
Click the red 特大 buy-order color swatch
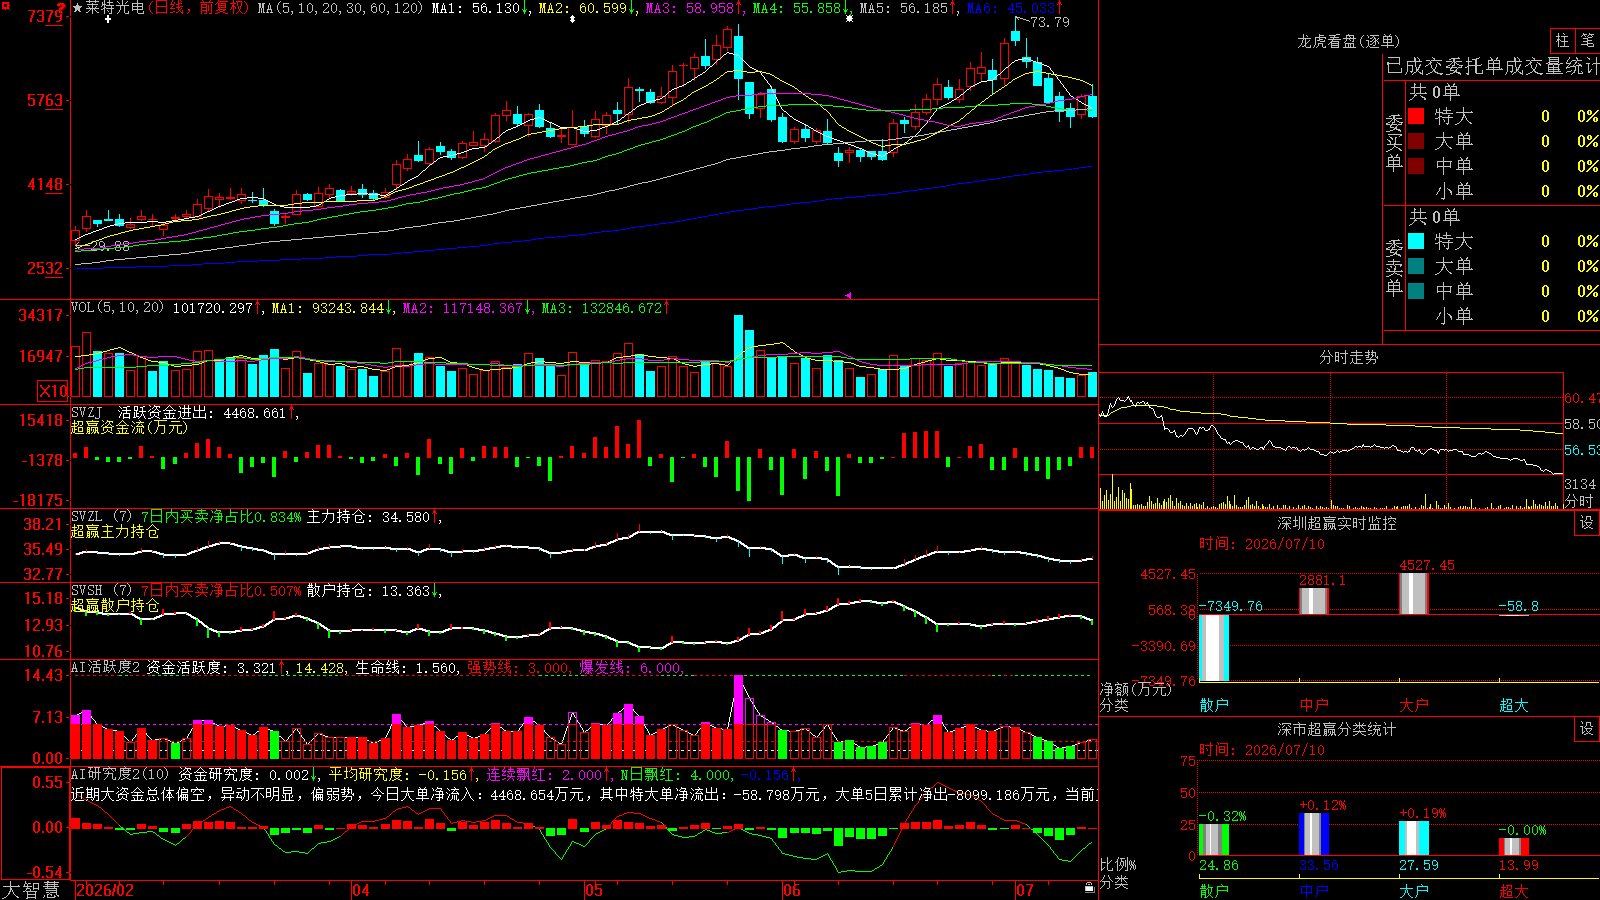1416,116
